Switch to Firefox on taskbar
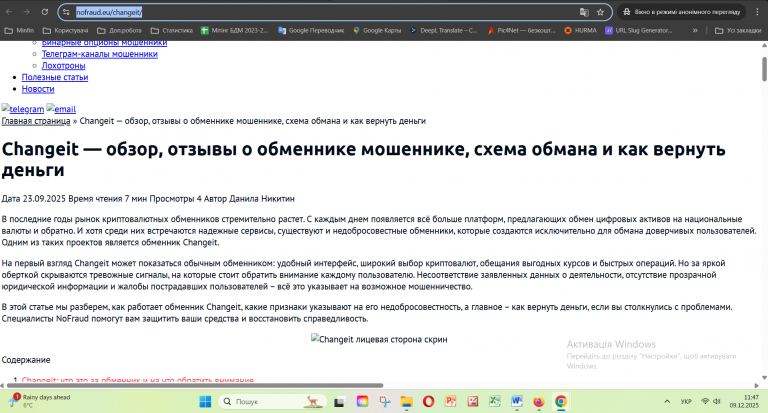The height and width of the screenshot is (413, 768). click(x=539, y=402)
